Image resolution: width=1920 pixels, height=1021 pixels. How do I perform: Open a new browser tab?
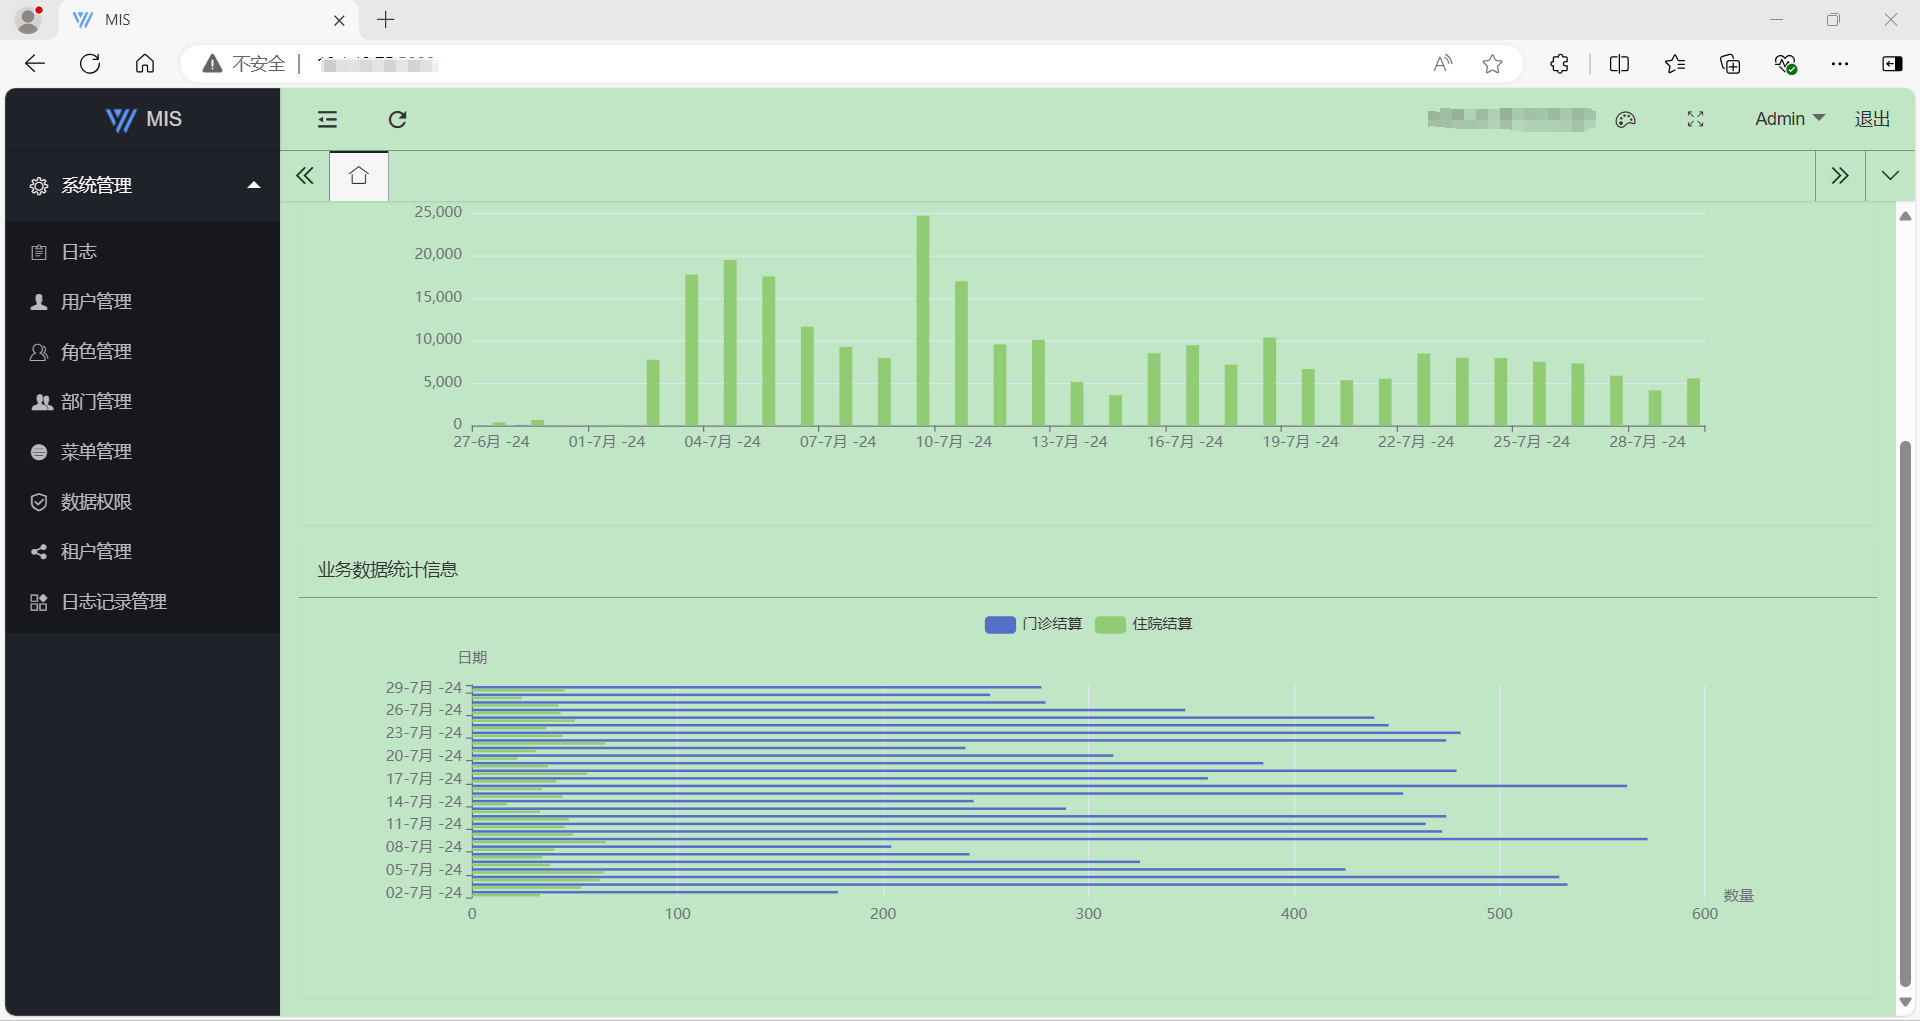(386, 20)
